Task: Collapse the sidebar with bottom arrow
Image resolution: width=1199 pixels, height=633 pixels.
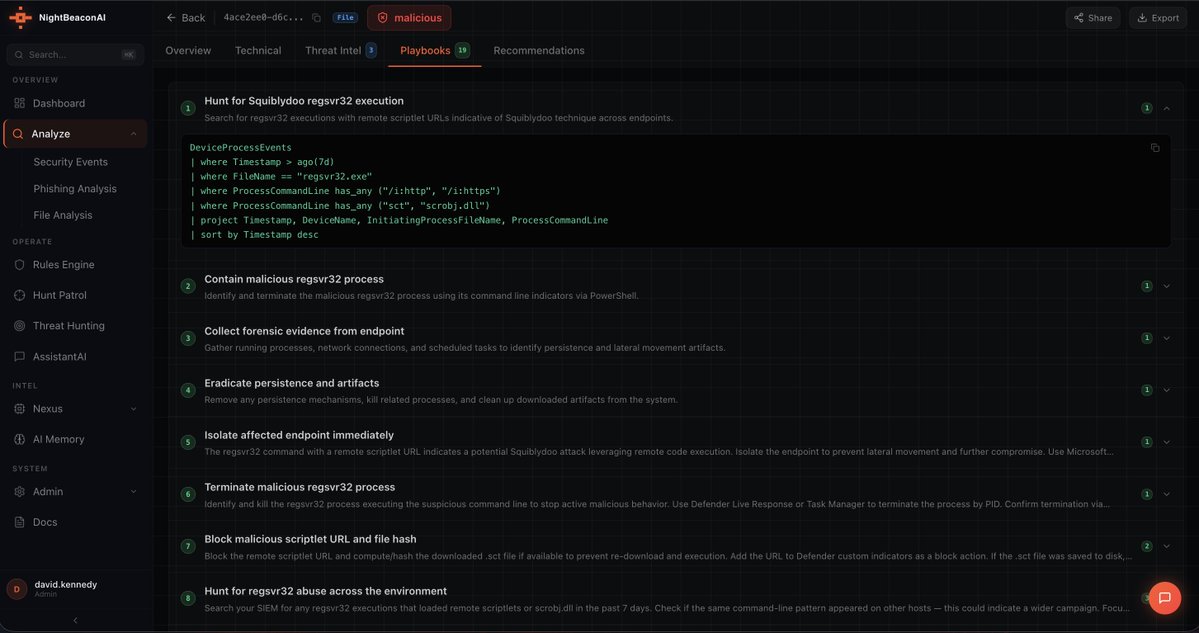Action: pos(75,620)
